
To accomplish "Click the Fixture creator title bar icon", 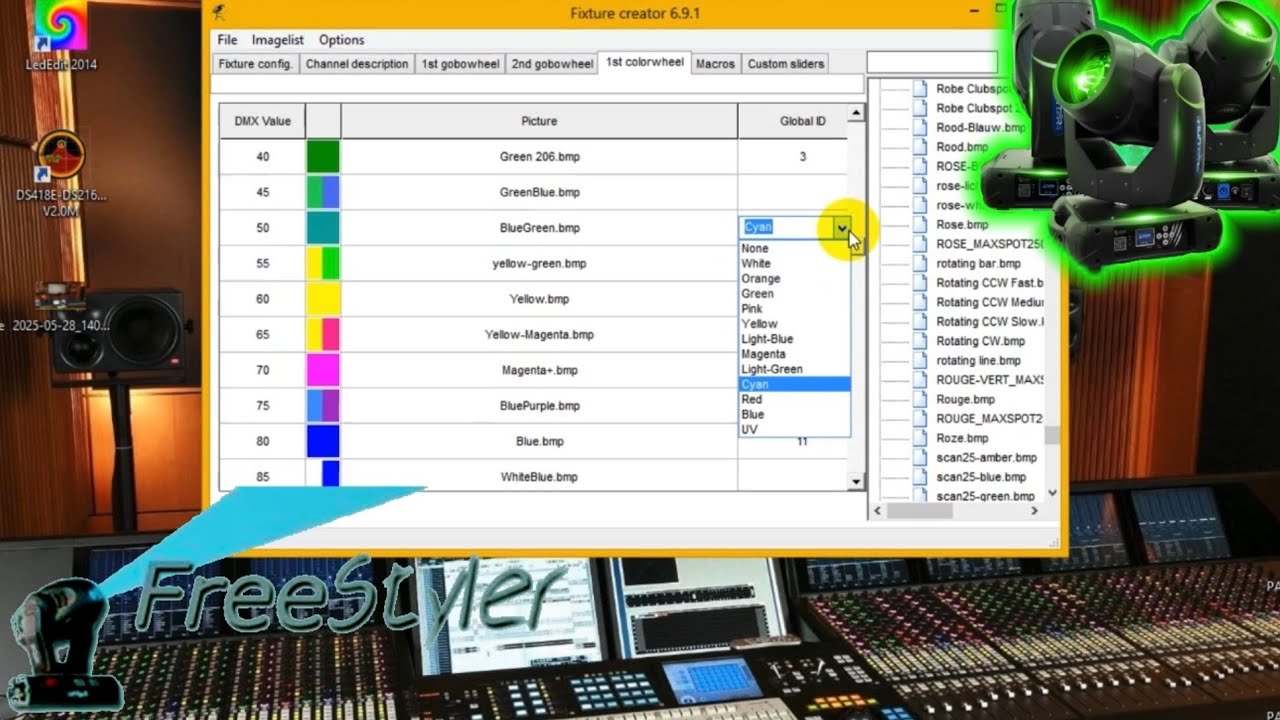I will coord(219,13).
